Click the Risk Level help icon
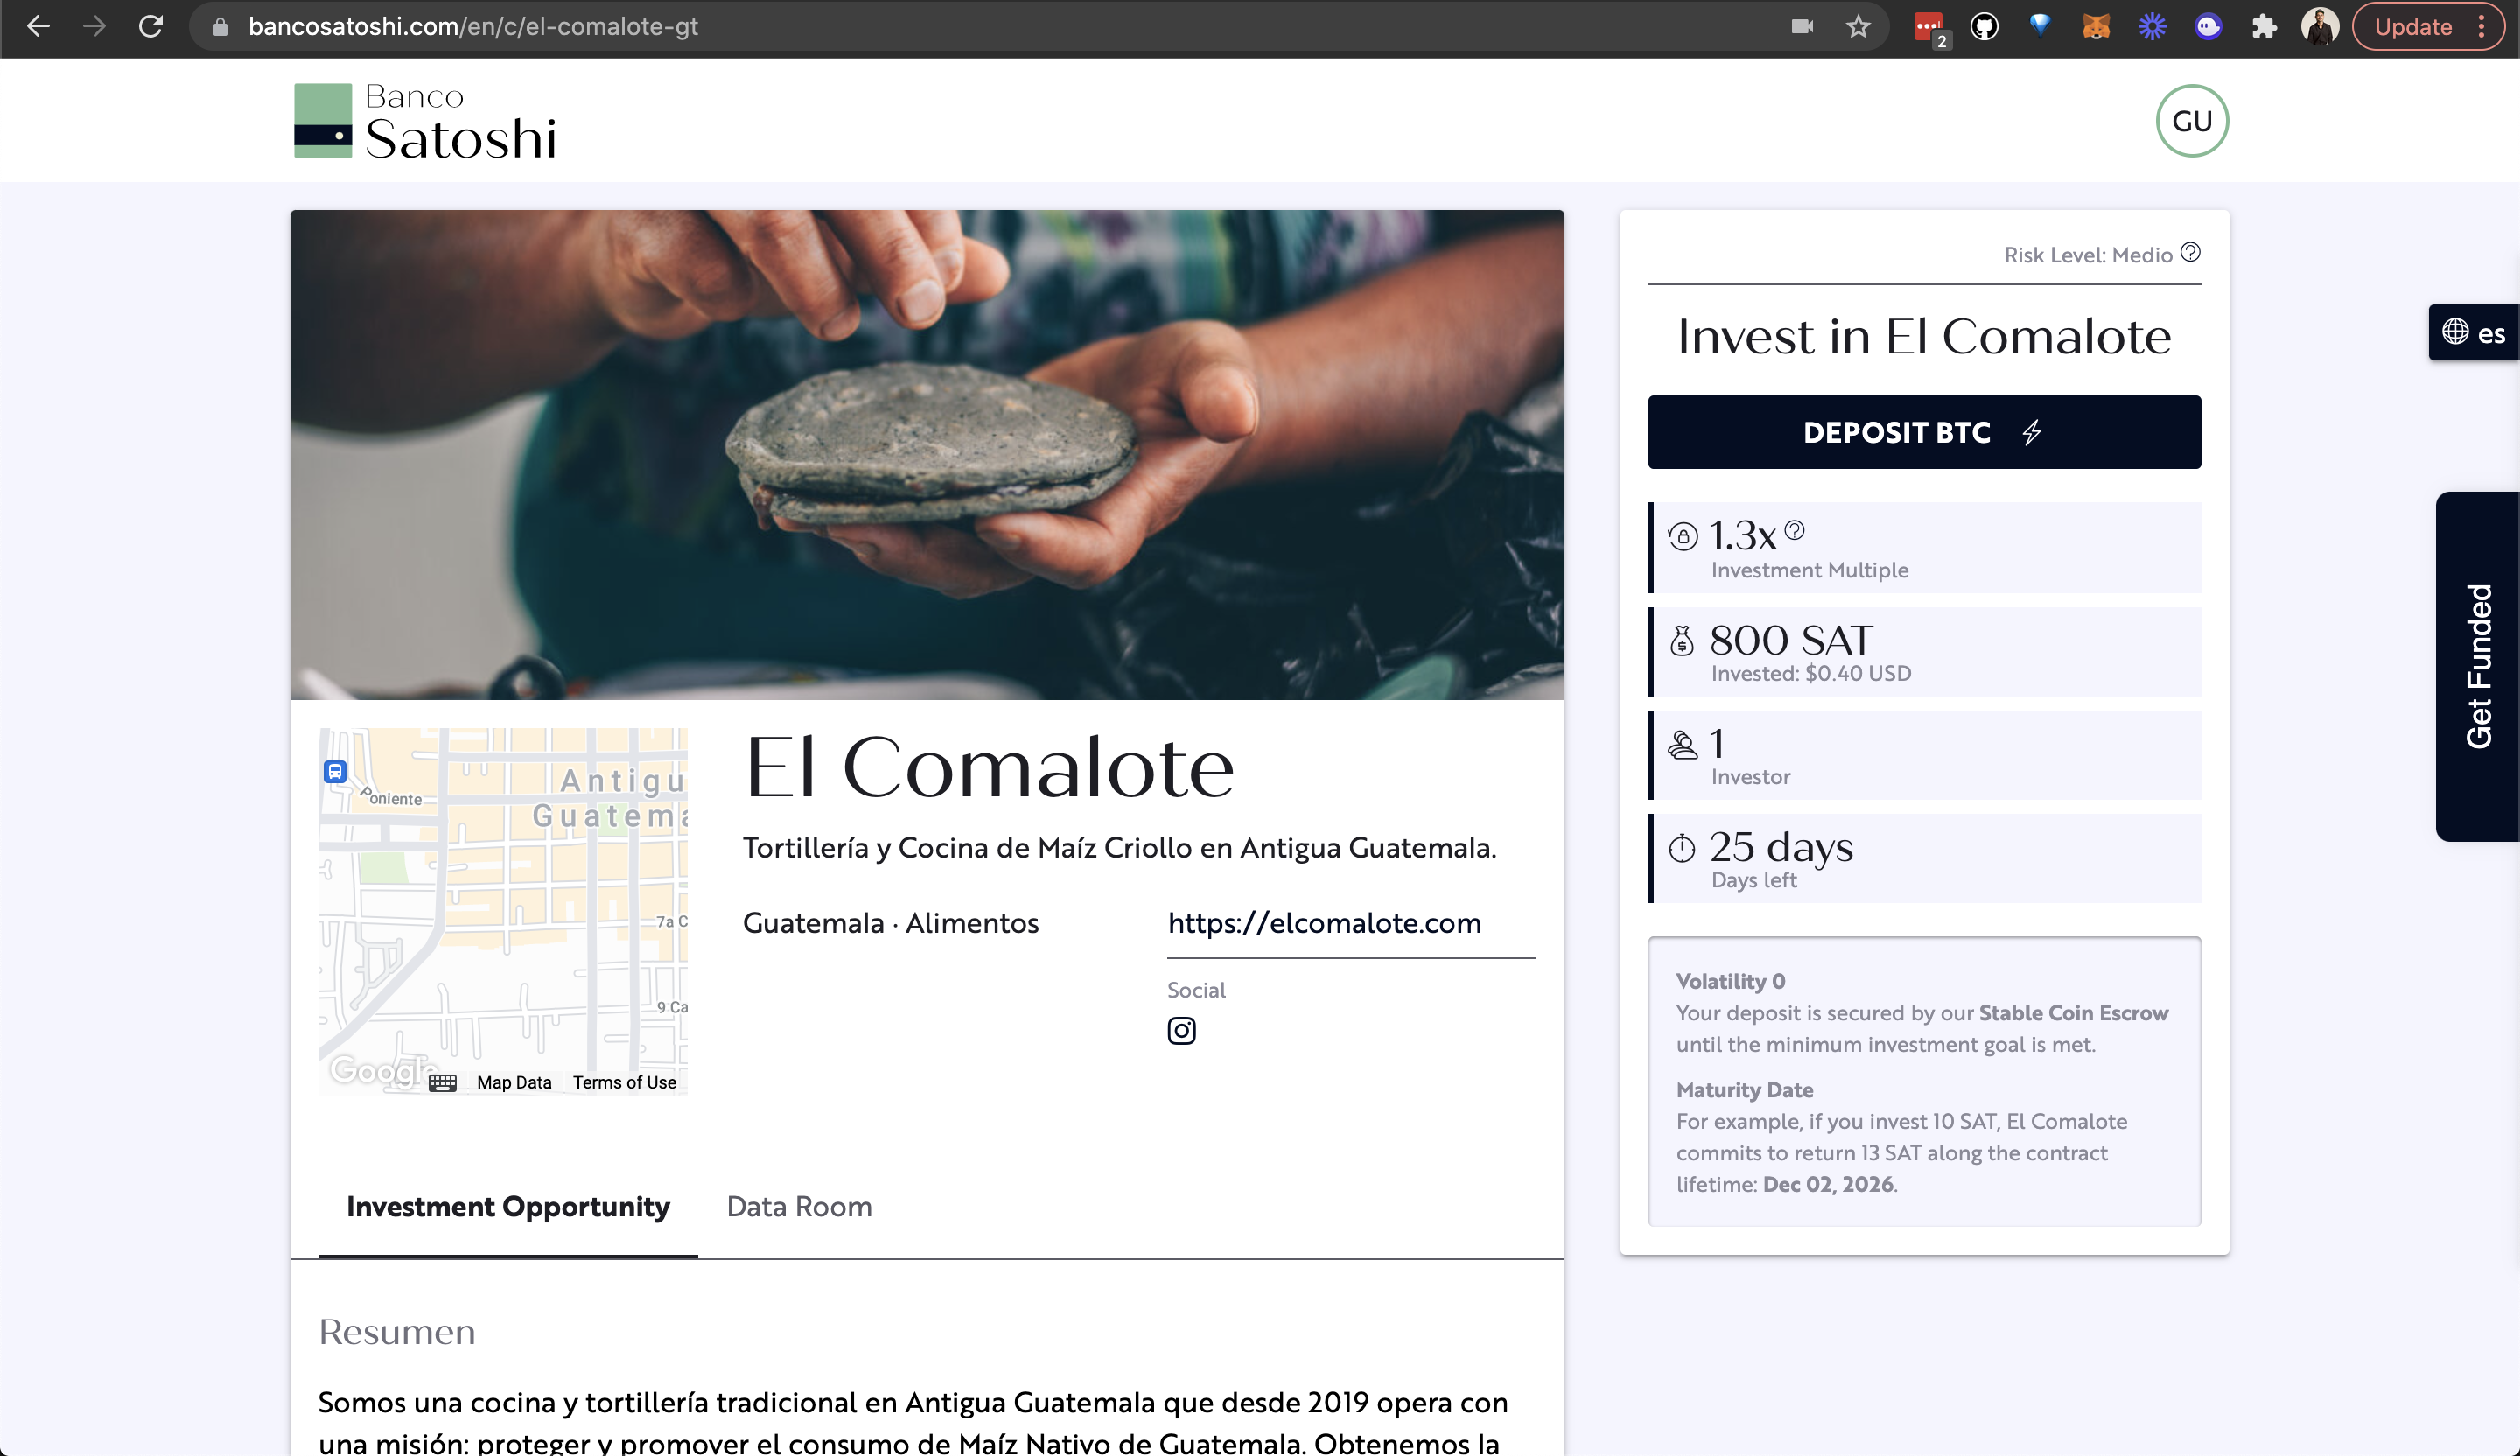Image resolution: width=2520 pixels, height=1456 pixels. click(x=2190, y=252)
